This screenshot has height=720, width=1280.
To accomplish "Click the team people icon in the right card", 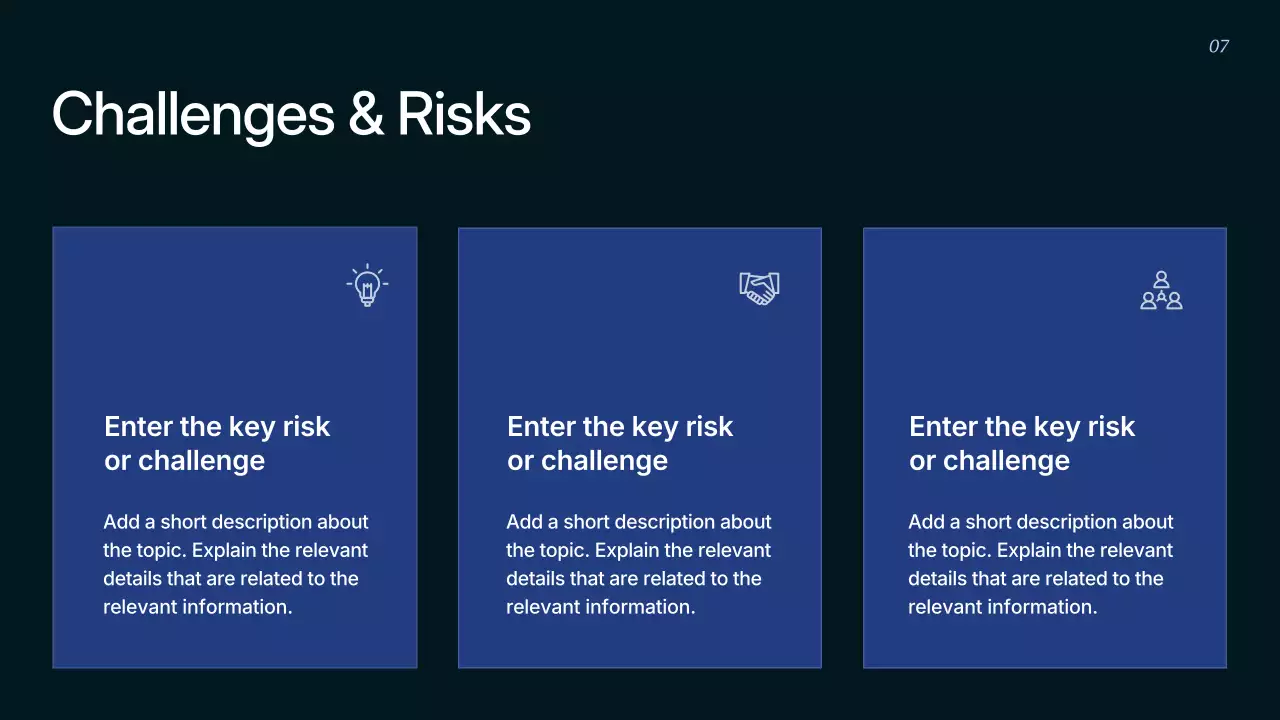I will click(x=1161, y=291).
